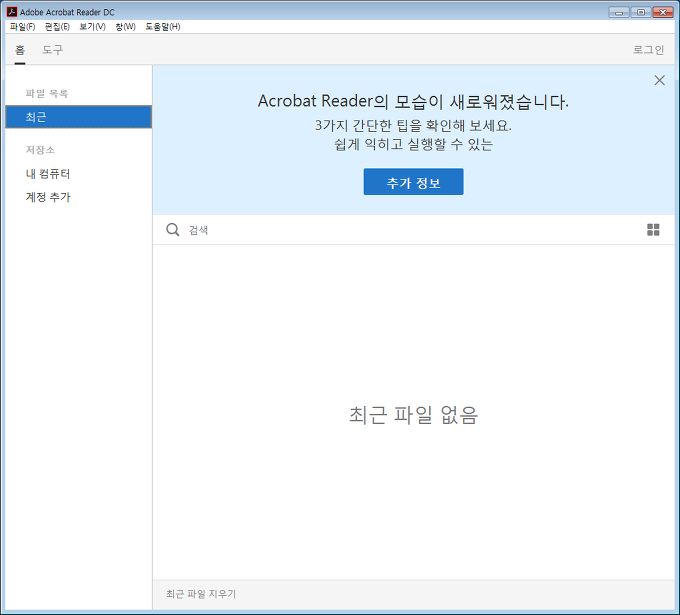The height and width of the screenshot is (615, 680).
Task: Open the 편집(E) menu
Action: click(x=57, y=27)
